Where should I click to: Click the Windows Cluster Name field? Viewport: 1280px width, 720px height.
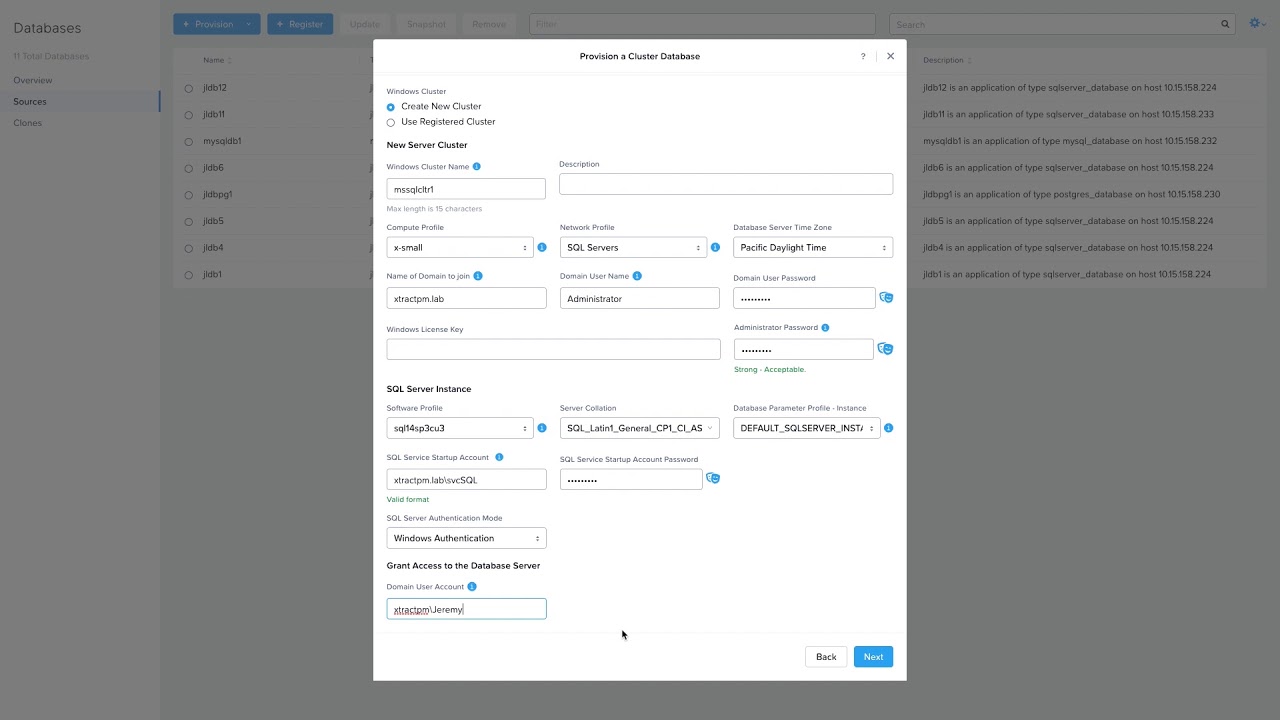tap(466, 189)
